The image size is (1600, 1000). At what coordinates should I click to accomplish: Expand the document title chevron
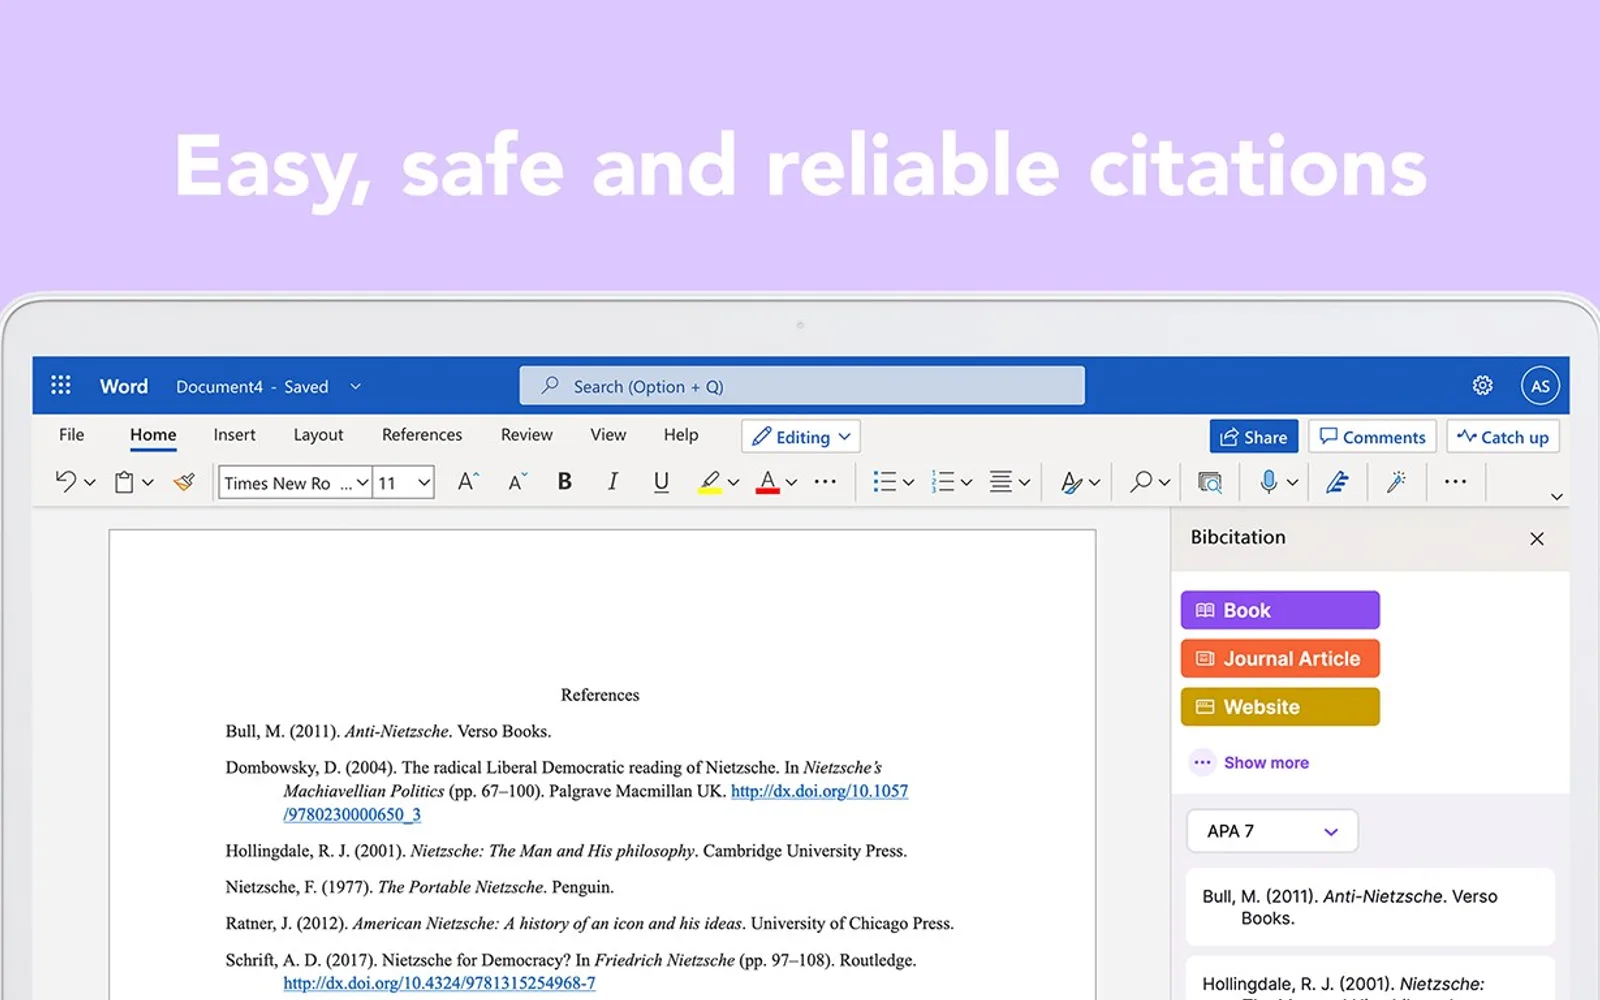coord(355,386)
